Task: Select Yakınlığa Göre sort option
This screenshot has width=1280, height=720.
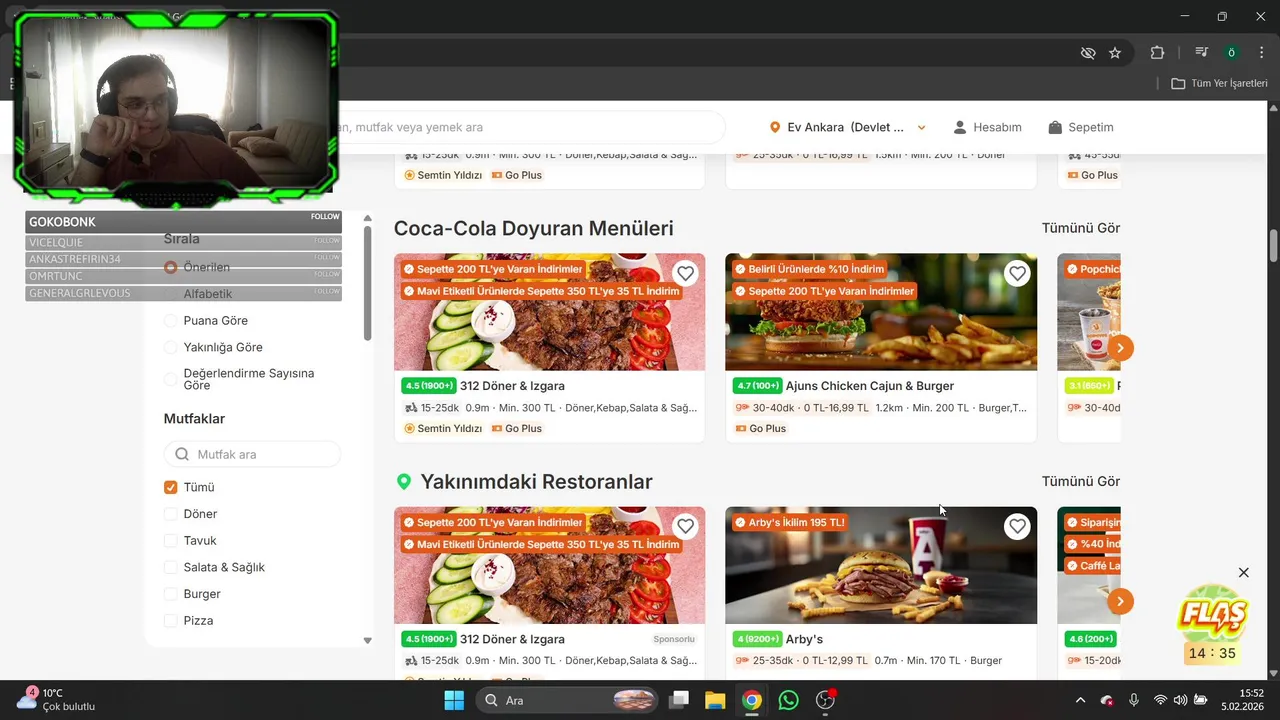Action: [x=171, y=347]
